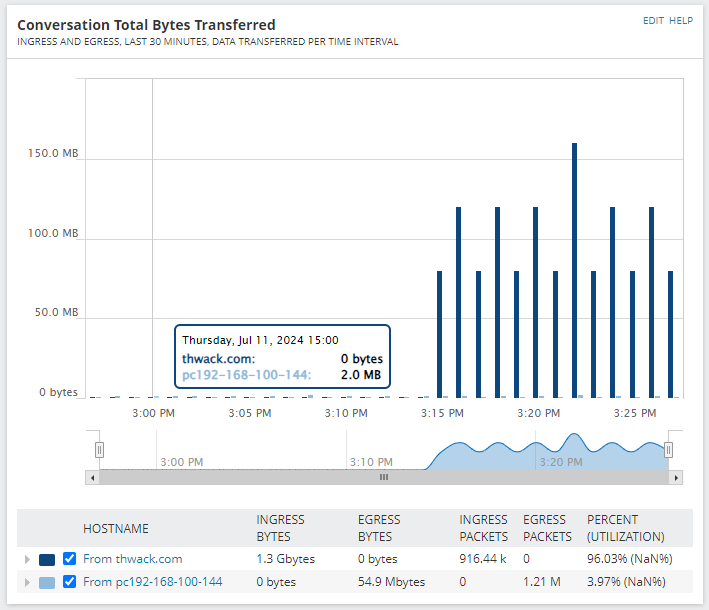
Task: Click the tallest bar in the chart
Action: click(x=574, y=270)
